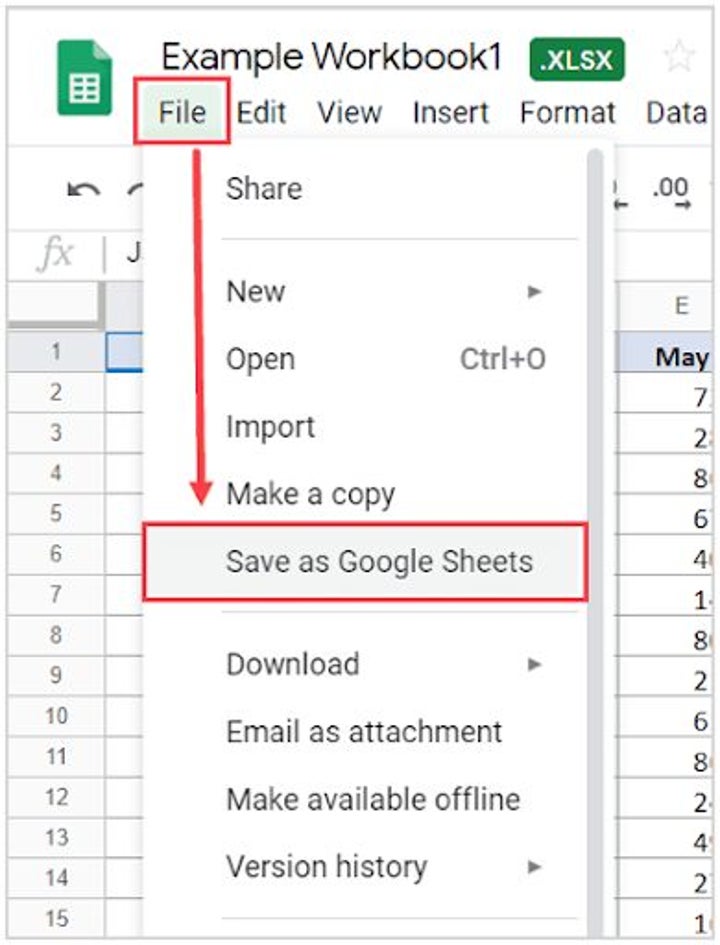Click row number 7
The image size is (720, 945).
pyautogui.click(x=57, y=595)
